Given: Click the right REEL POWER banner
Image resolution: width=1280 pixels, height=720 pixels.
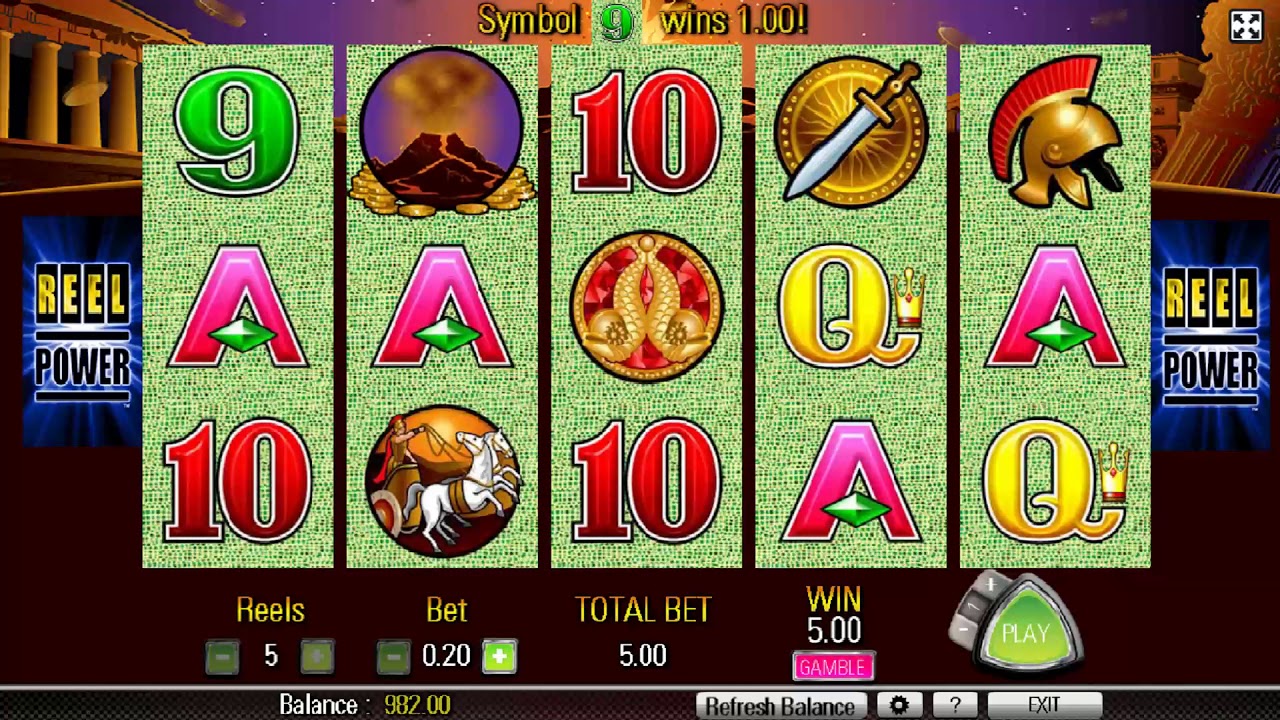Looking at the screenshot, I should click(1211, 332).
